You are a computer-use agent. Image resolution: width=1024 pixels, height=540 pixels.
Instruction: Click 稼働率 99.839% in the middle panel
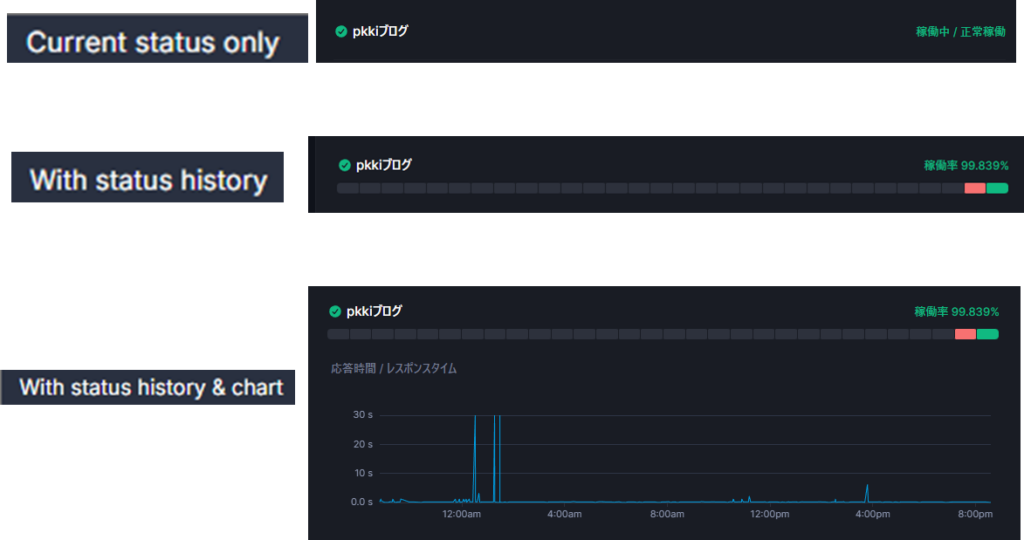(x=966, y=165)
